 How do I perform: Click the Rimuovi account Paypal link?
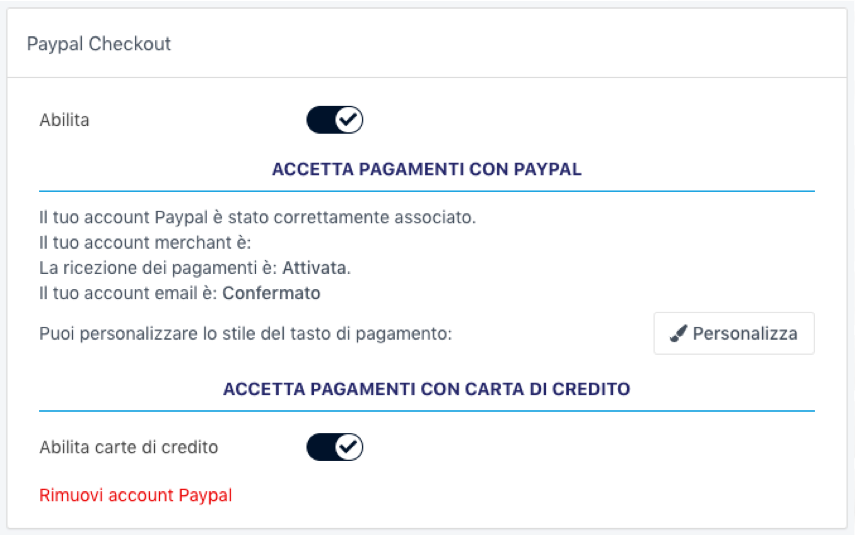(x=135, y=495)
